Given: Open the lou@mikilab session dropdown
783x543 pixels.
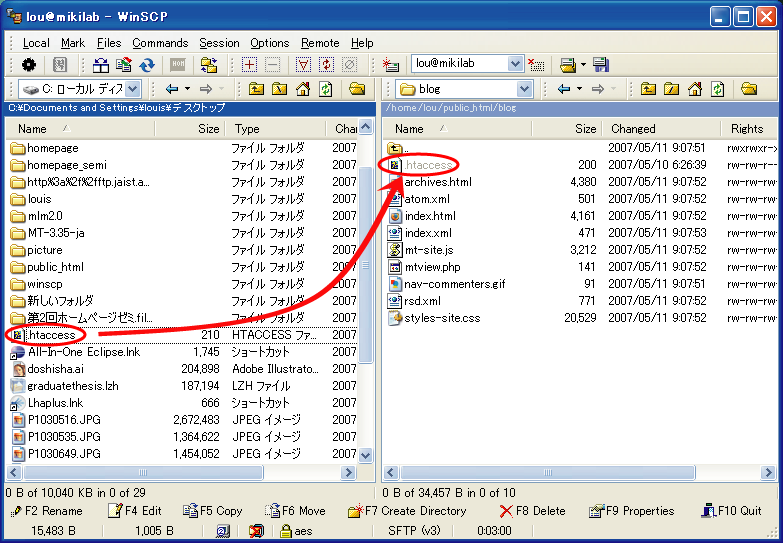Looking at the screenshot, I should click(x=515, y=63).
